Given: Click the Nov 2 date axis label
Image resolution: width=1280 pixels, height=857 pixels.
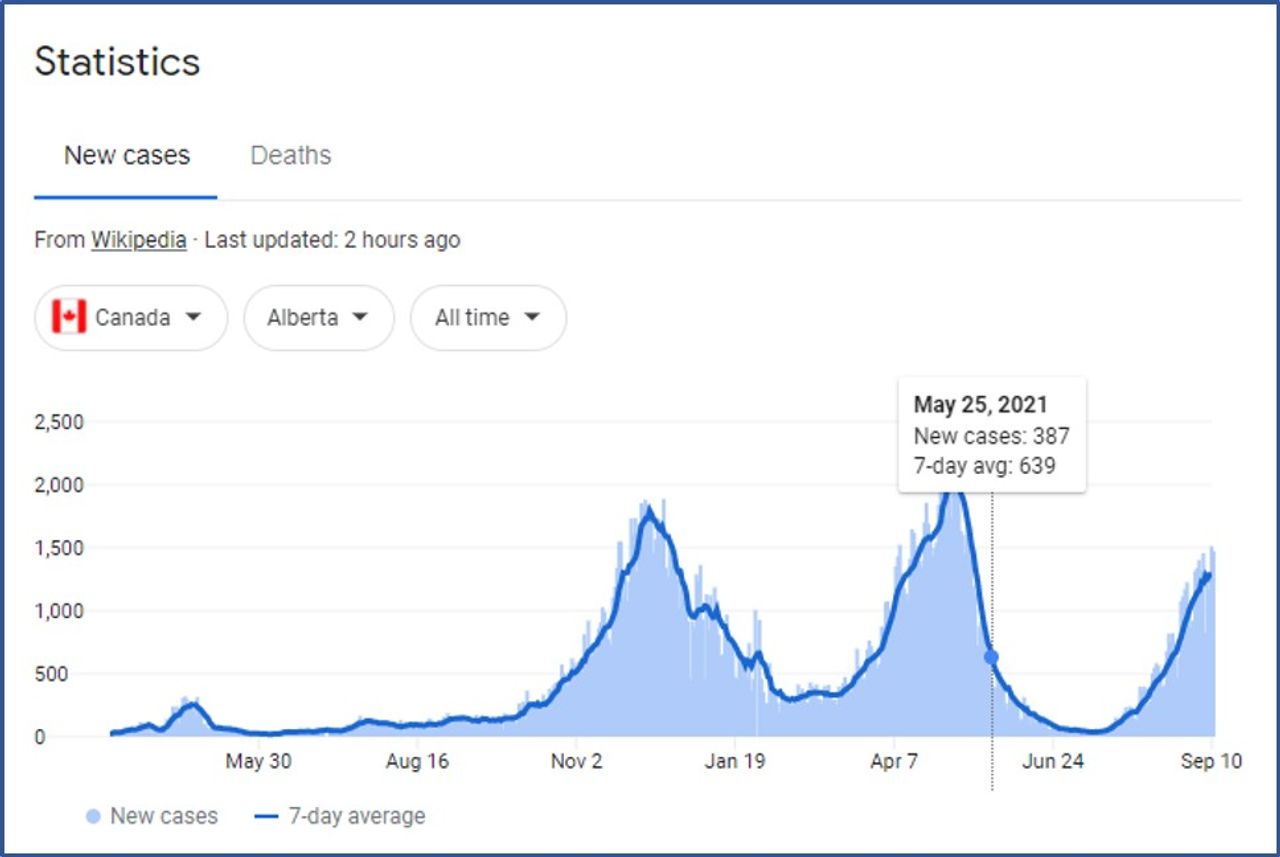Looking at the screenshot, I should 576,762.
